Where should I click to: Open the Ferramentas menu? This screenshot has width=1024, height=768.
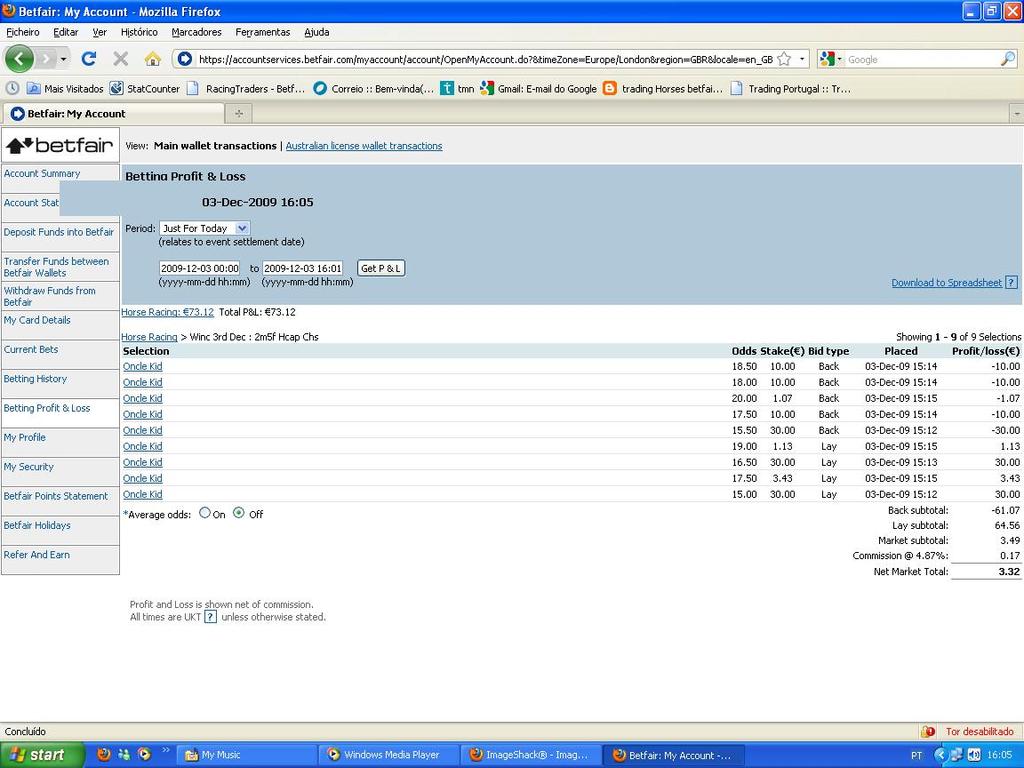tap(263, 32)
